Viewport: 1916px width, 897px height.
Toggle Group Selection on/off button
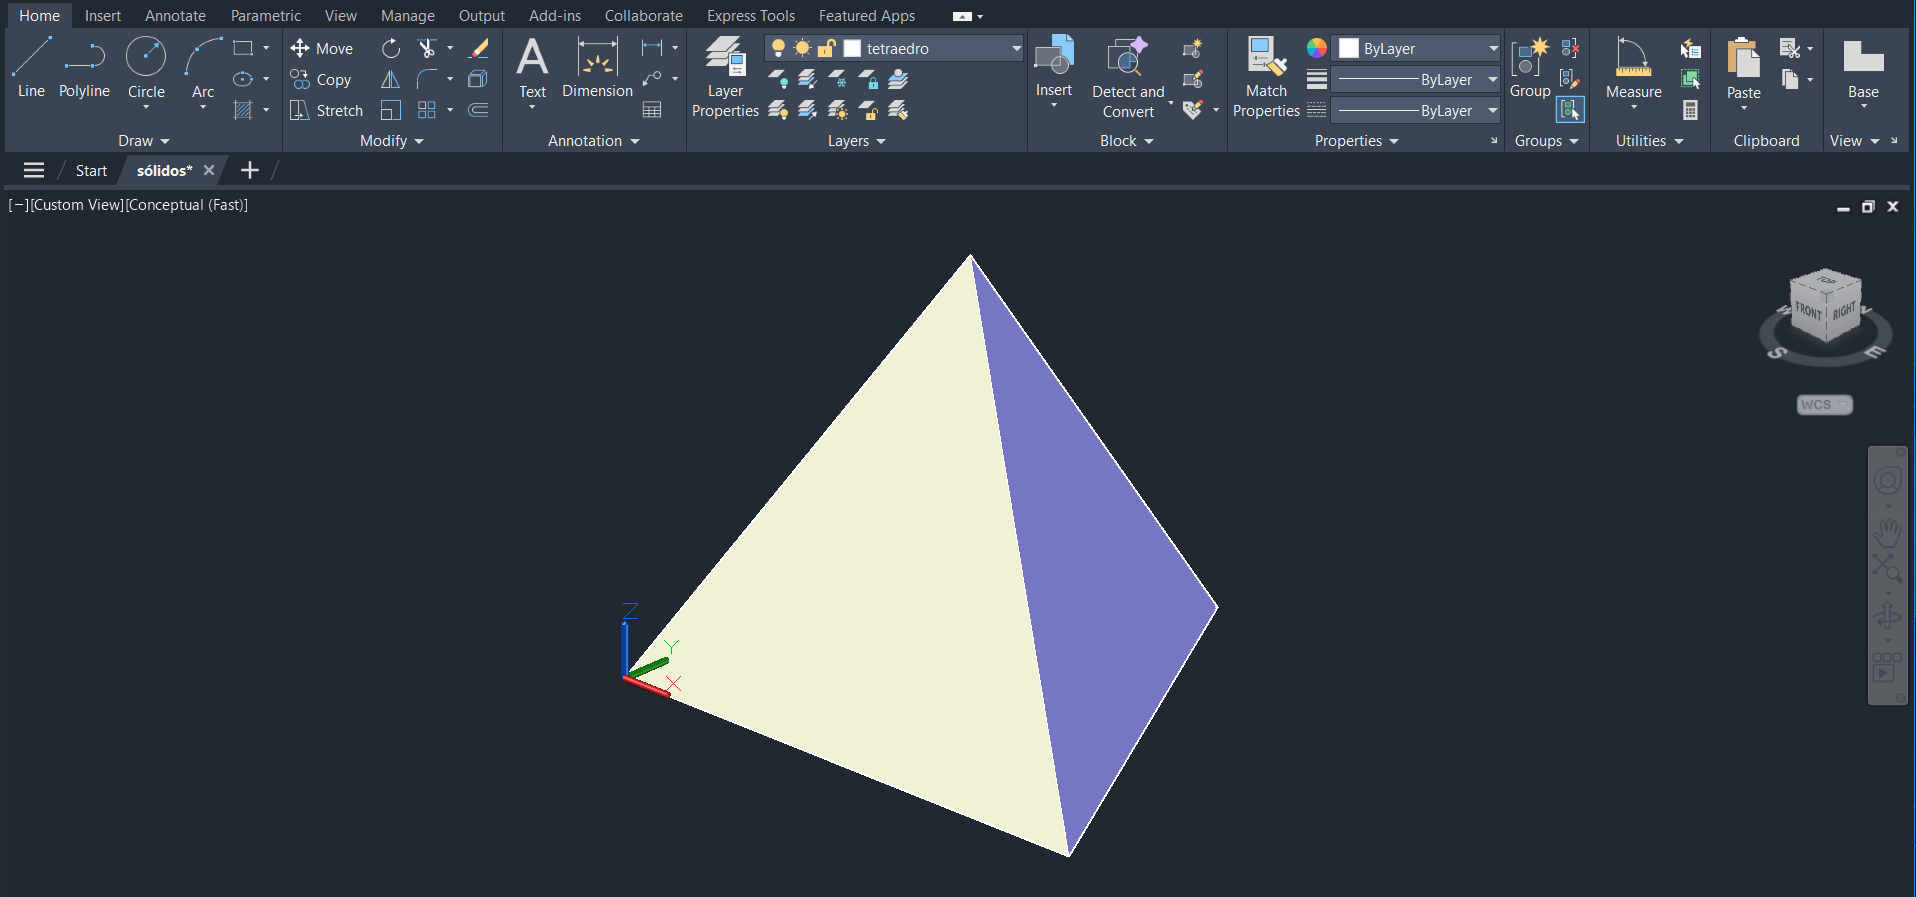coord(1570,110)
